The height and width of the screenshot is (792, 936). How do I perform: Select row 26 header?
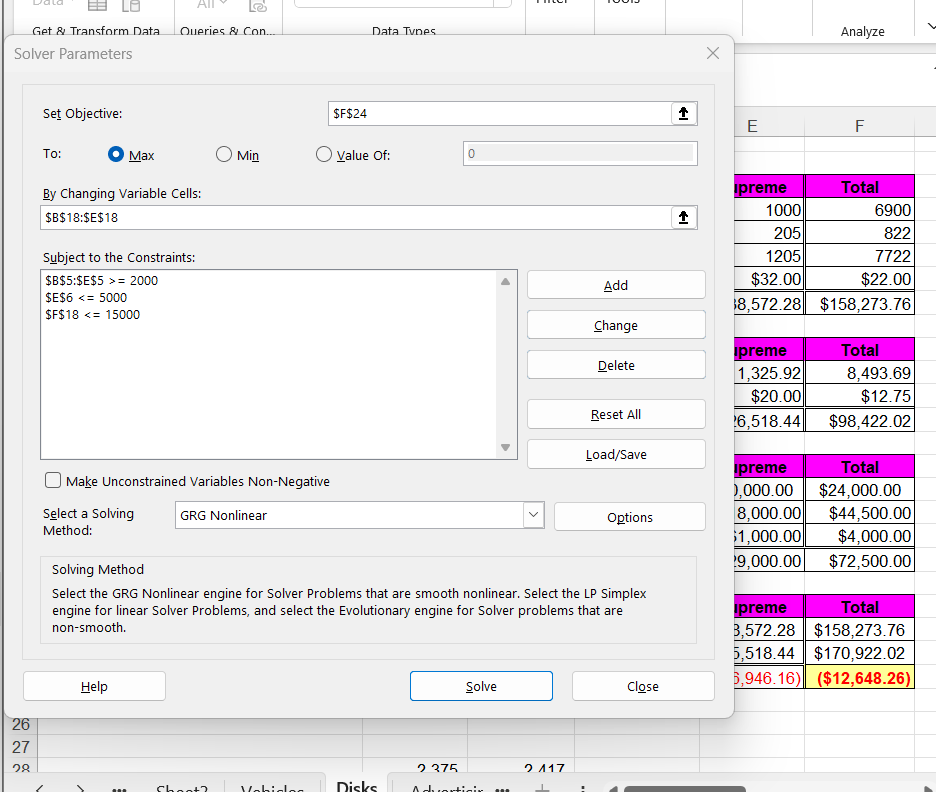coord(21,724)
